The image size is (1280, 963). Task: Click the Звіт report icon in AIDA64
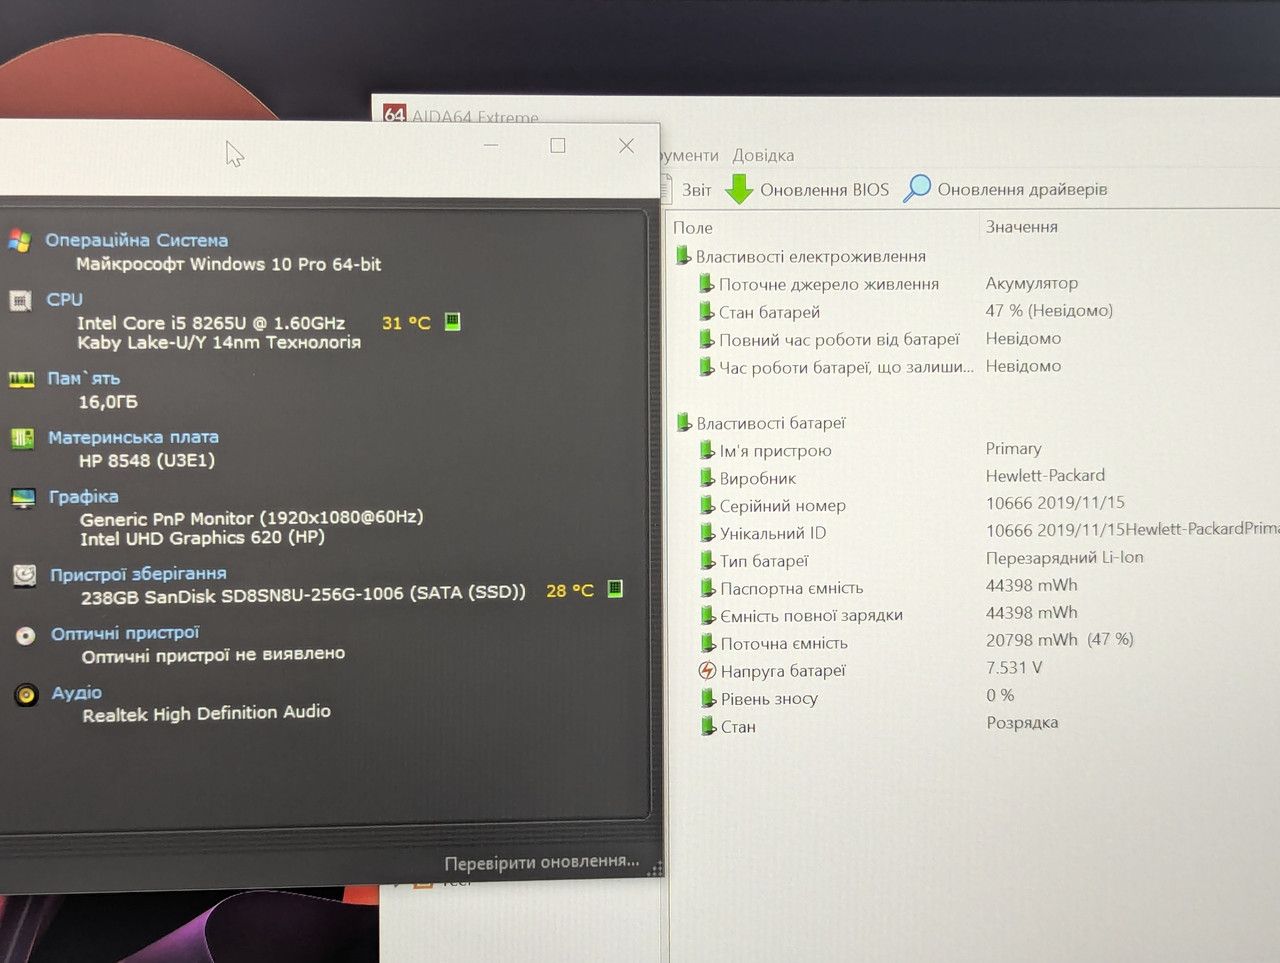(668, 188)
